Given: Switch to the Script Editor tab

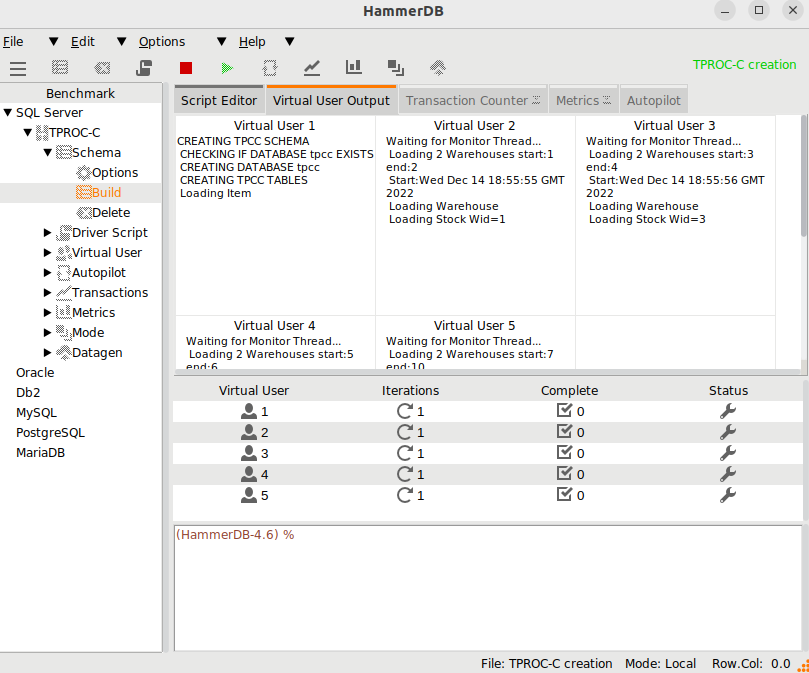Looking at the screenshot, I should (x=219, y=100).
